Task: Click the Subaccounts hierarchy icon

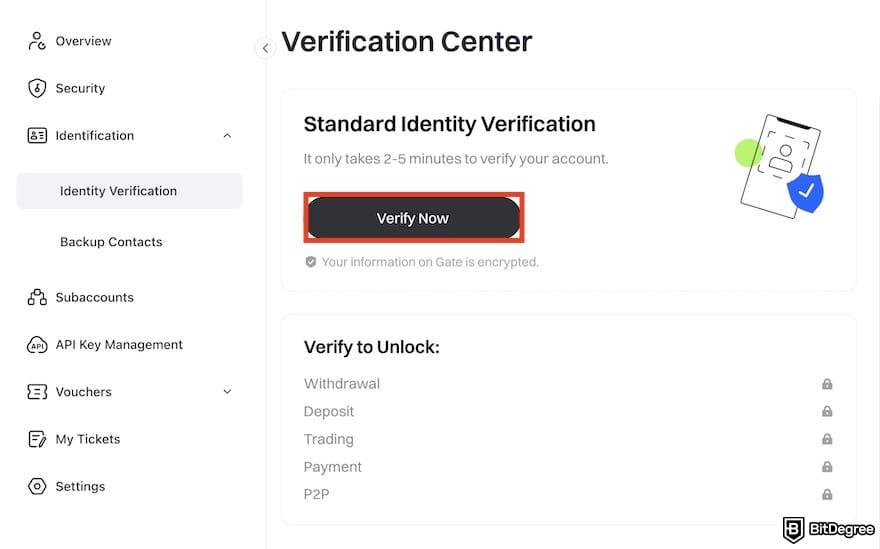Action: 37,297
